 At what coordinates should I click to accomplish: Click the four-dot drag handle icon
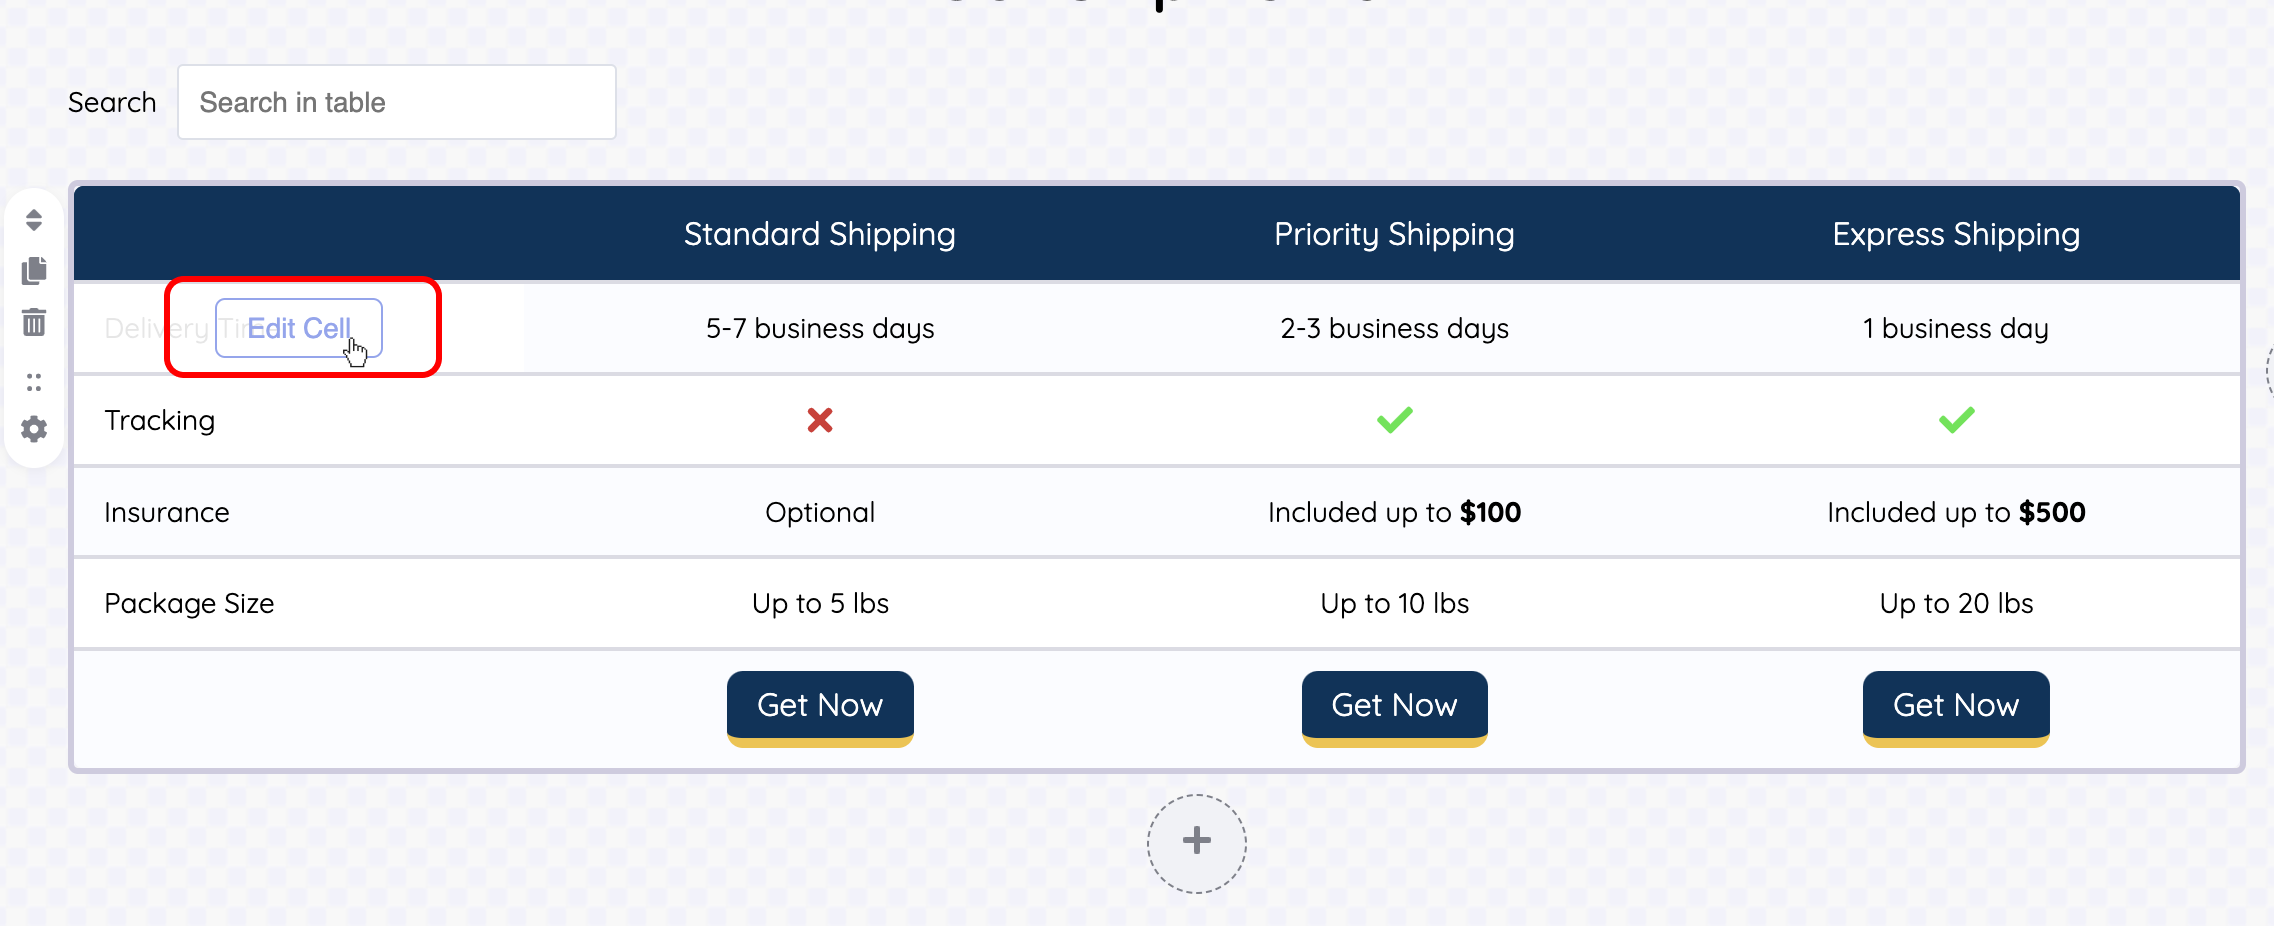(x=34, y=382)
